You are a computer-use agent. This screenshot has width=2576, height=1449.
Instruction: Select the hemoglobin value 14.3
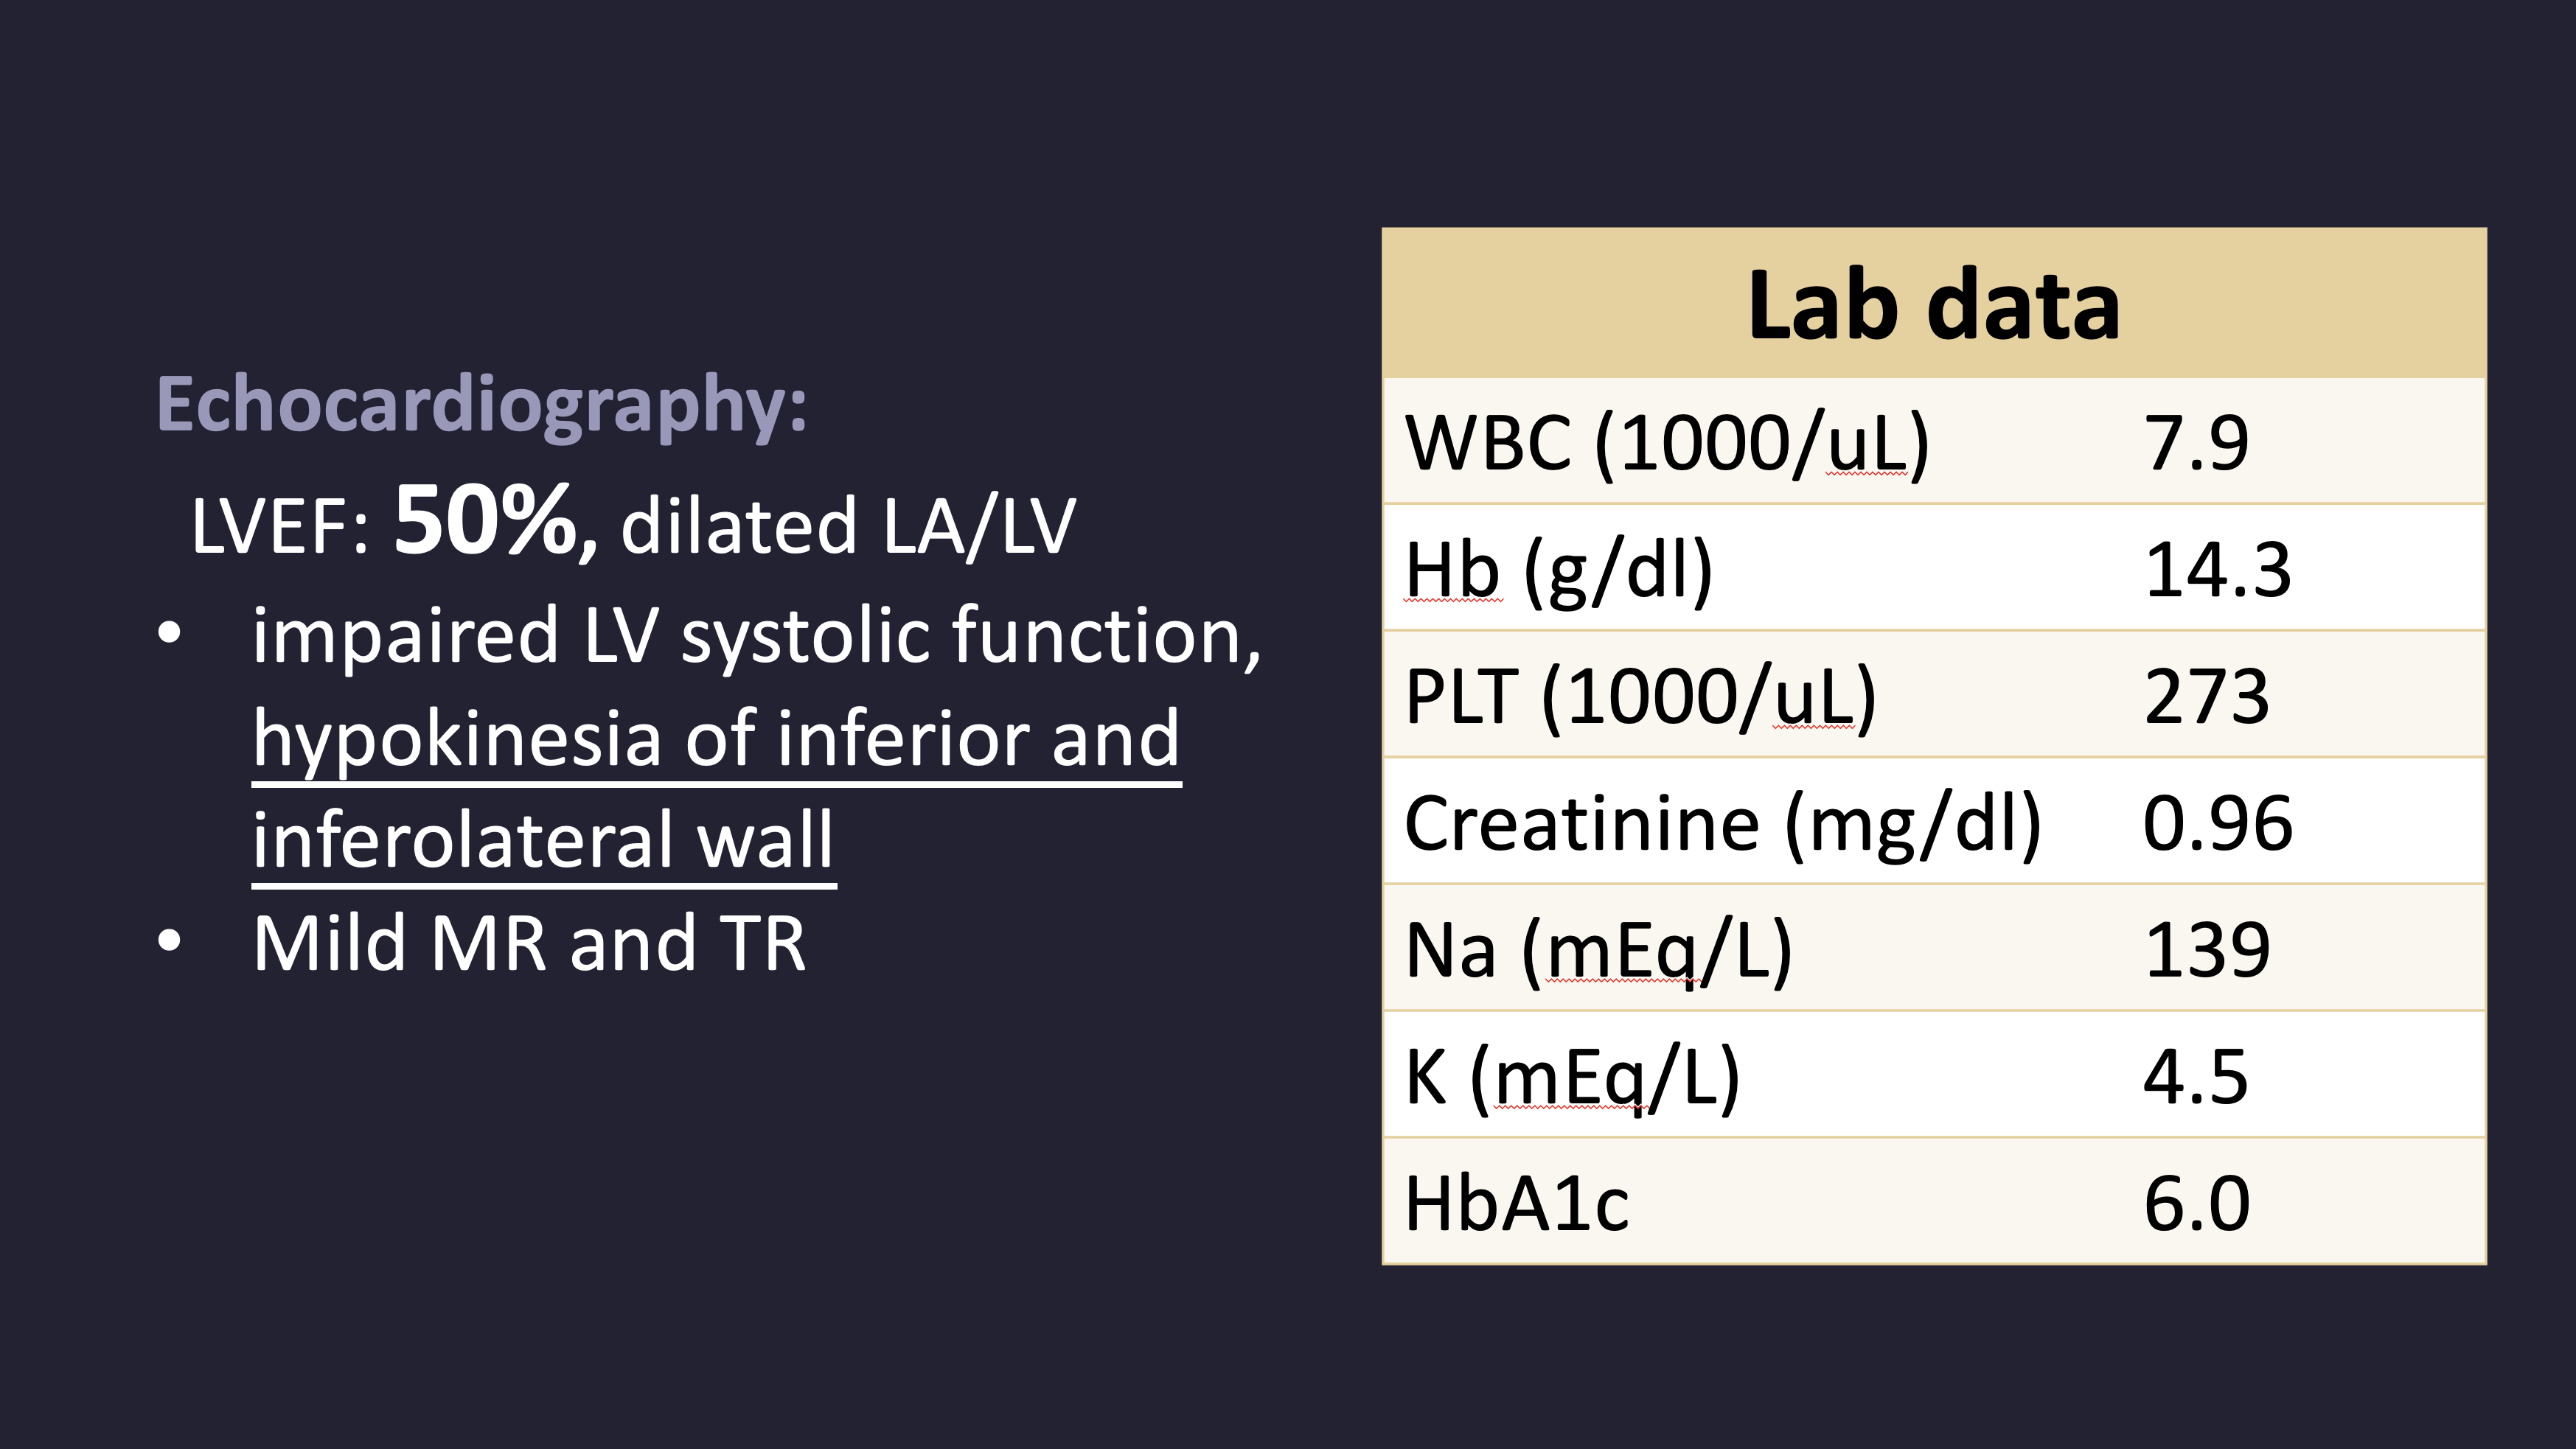(x=2217, y=570)
